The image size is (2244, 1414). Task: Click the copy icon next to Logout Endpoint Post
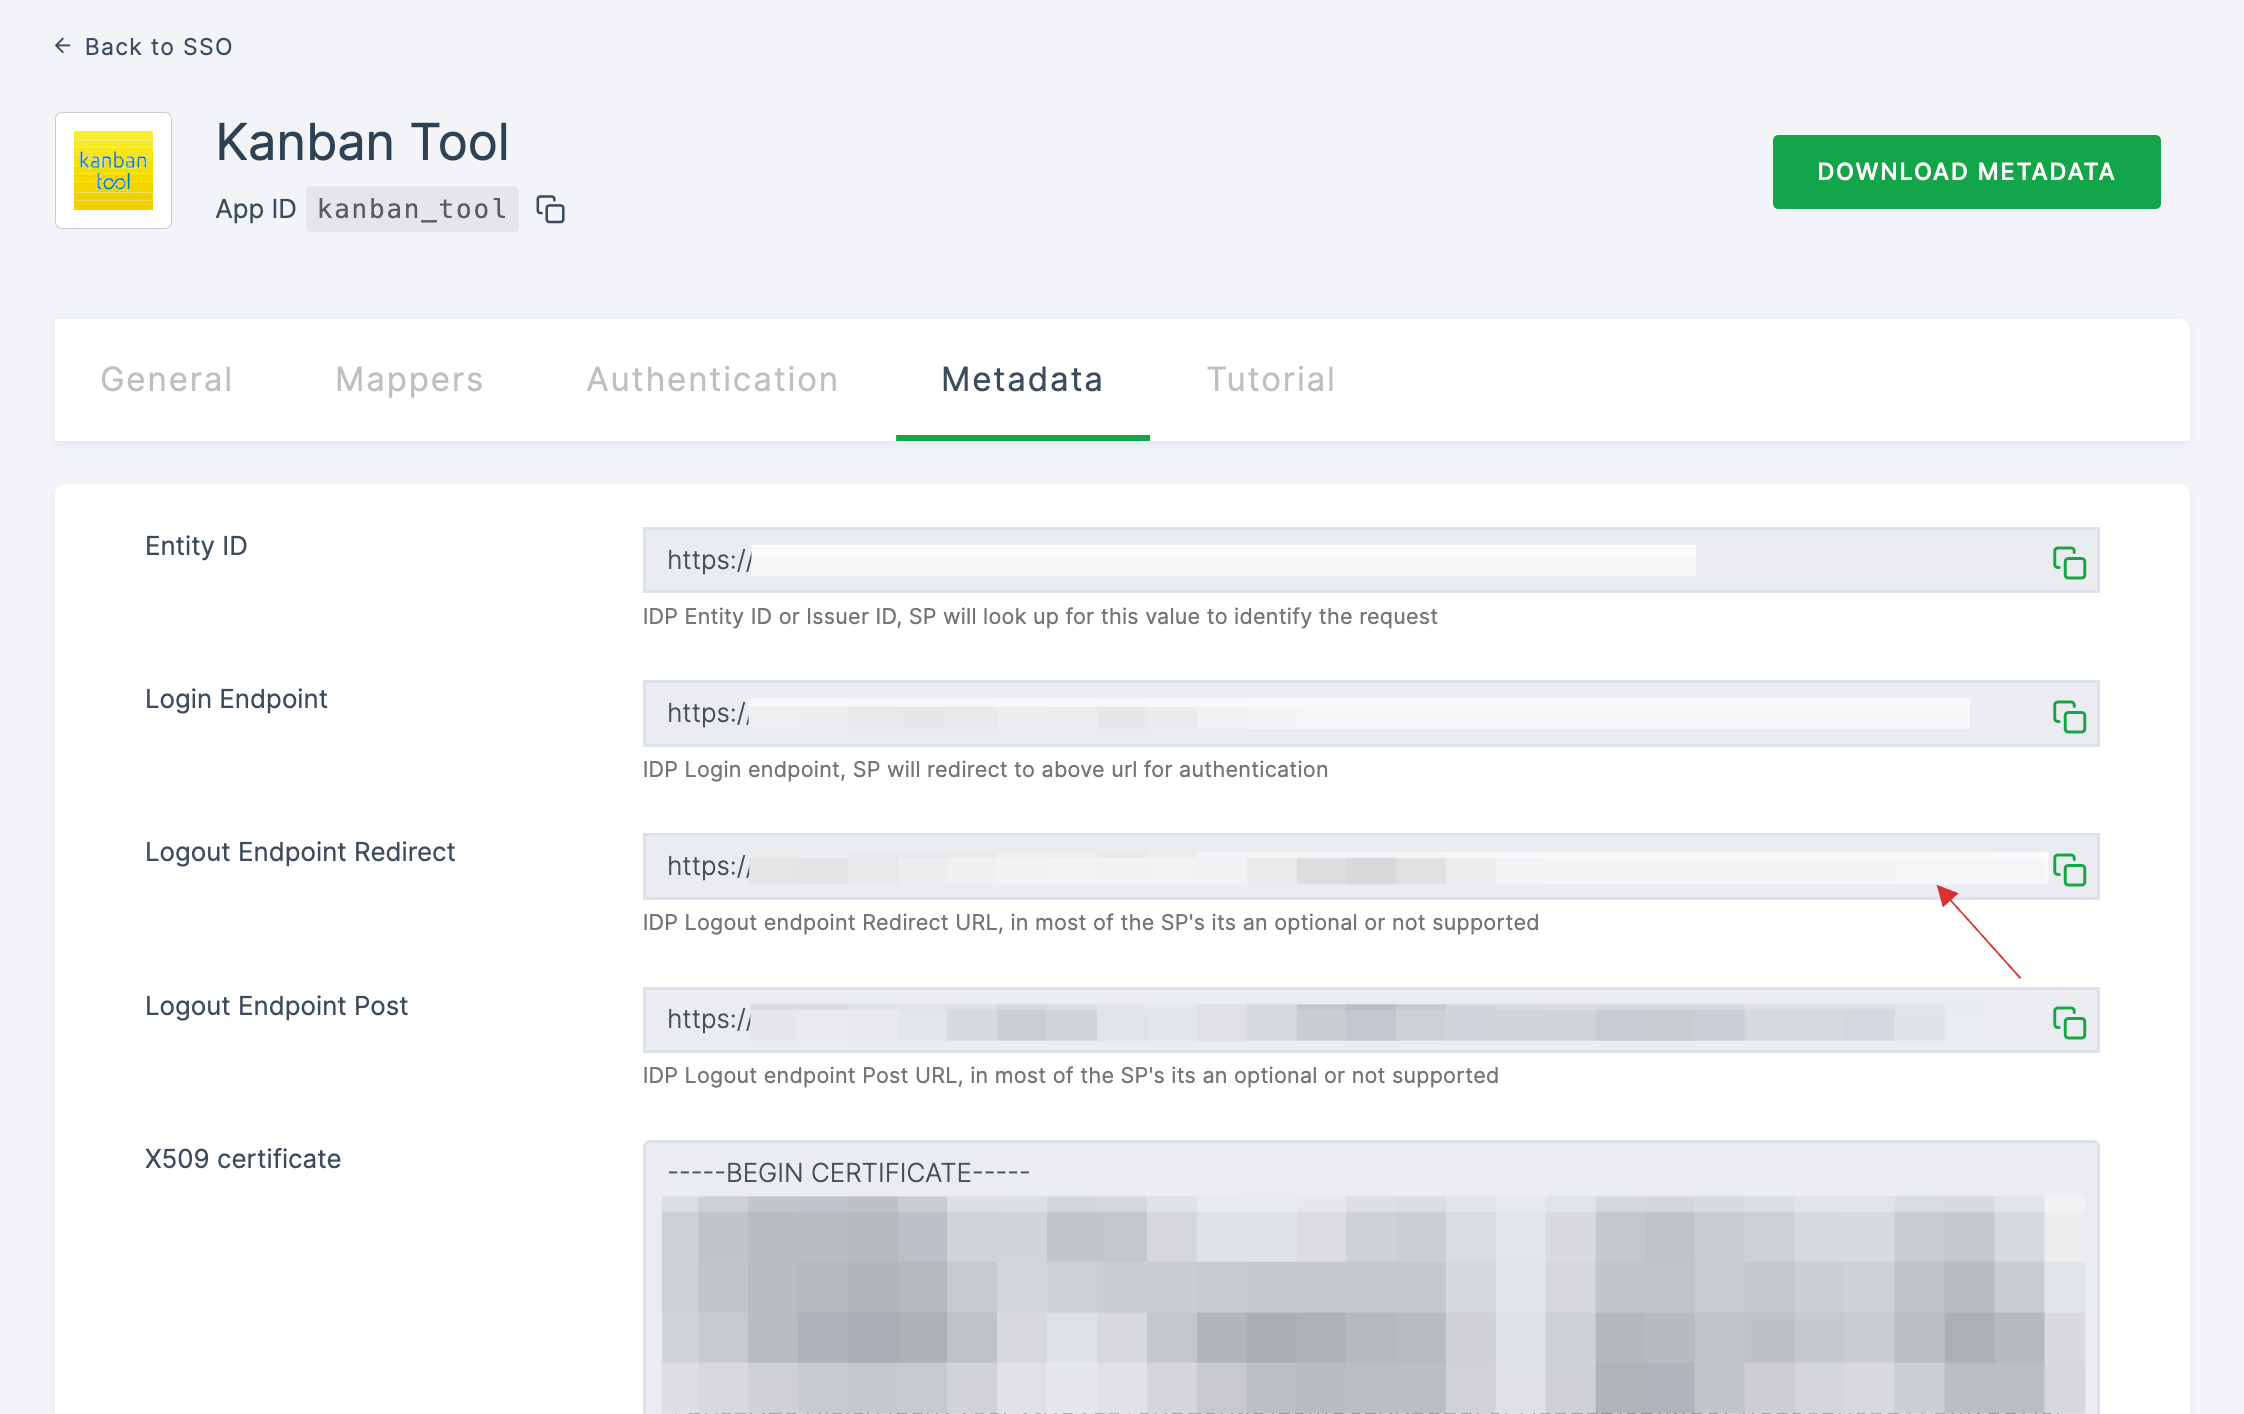pyautogui.click(x=2070, y=1023)
